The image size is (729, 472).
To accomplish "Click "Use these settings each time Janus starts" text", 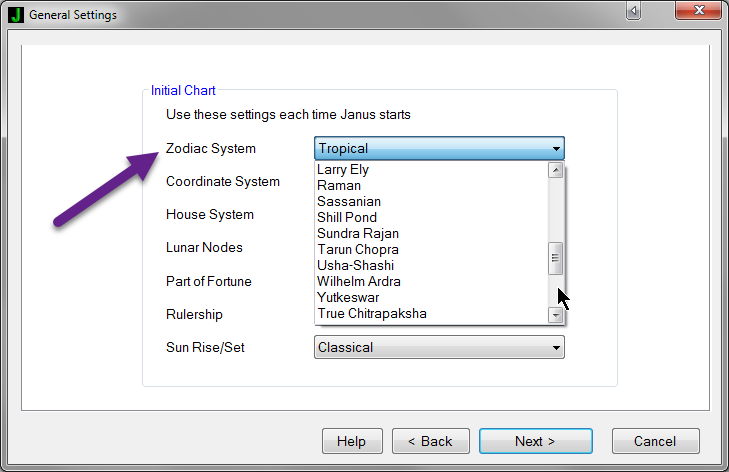I will coord(288,114).
